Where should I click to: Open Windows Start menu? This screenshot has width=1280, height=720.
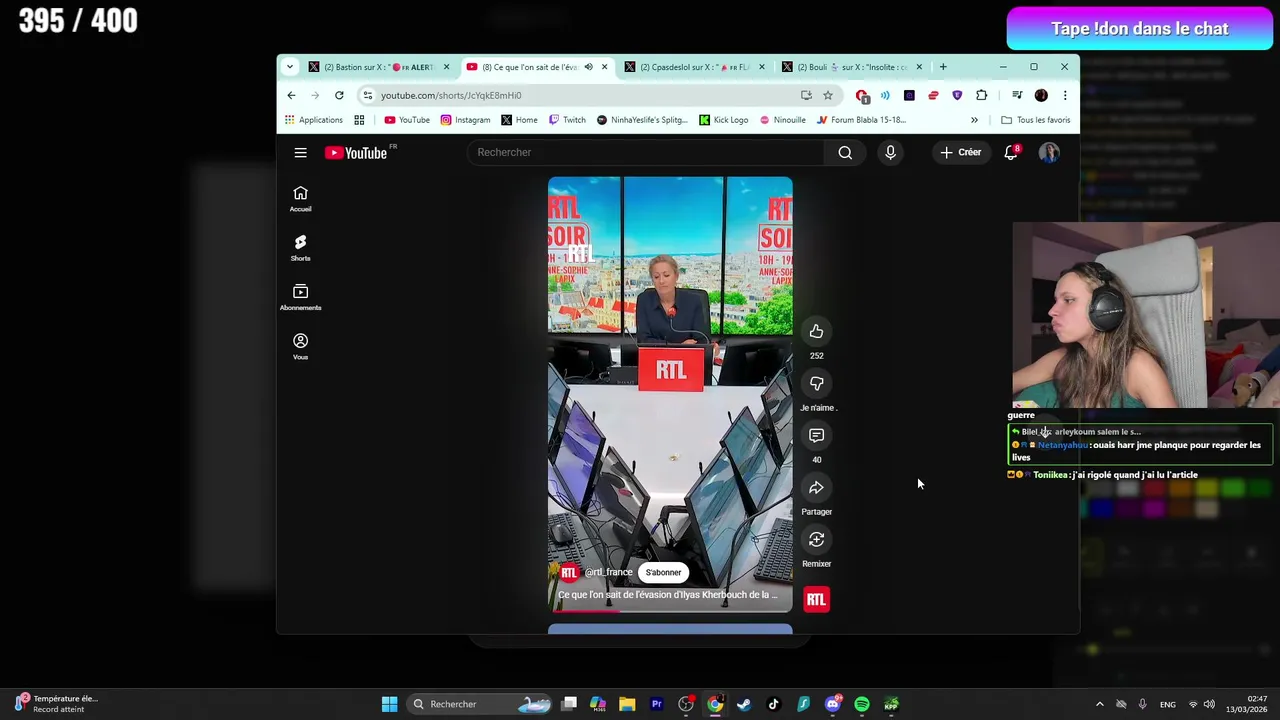389,704
